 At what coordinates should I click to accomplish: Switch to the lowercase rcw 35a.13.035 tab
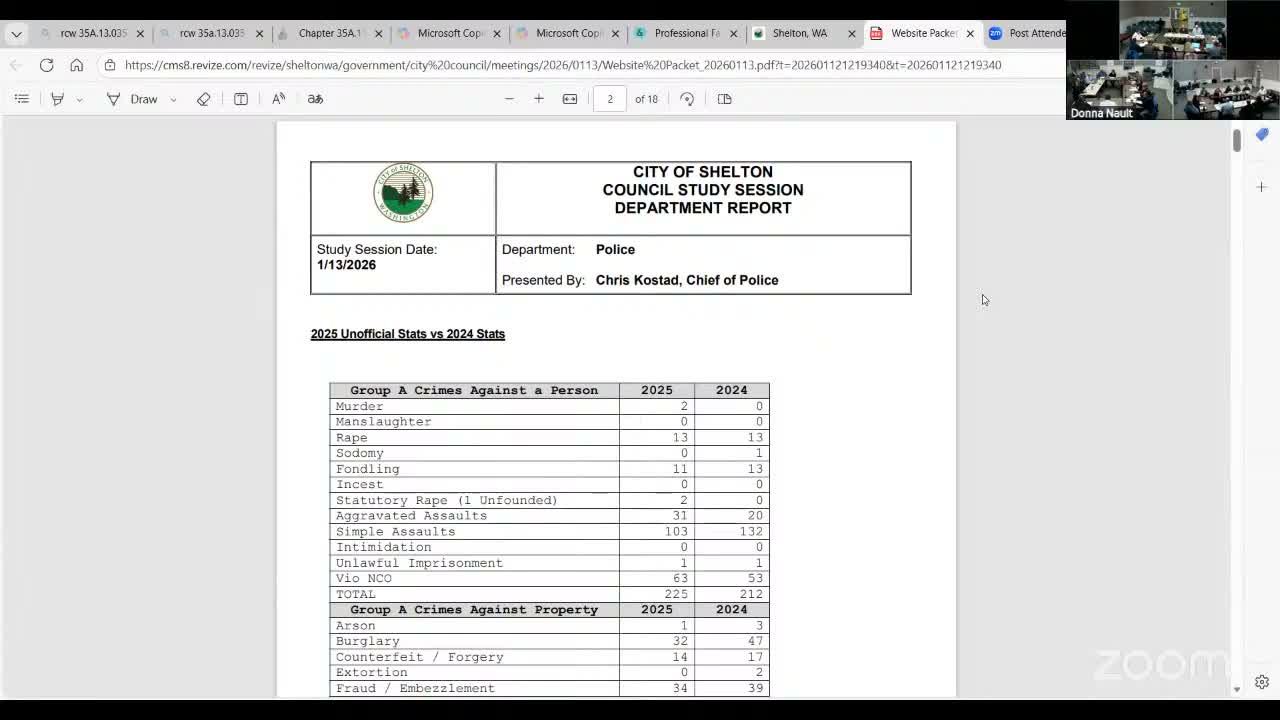pyautogui.click(x=212, y=33)
